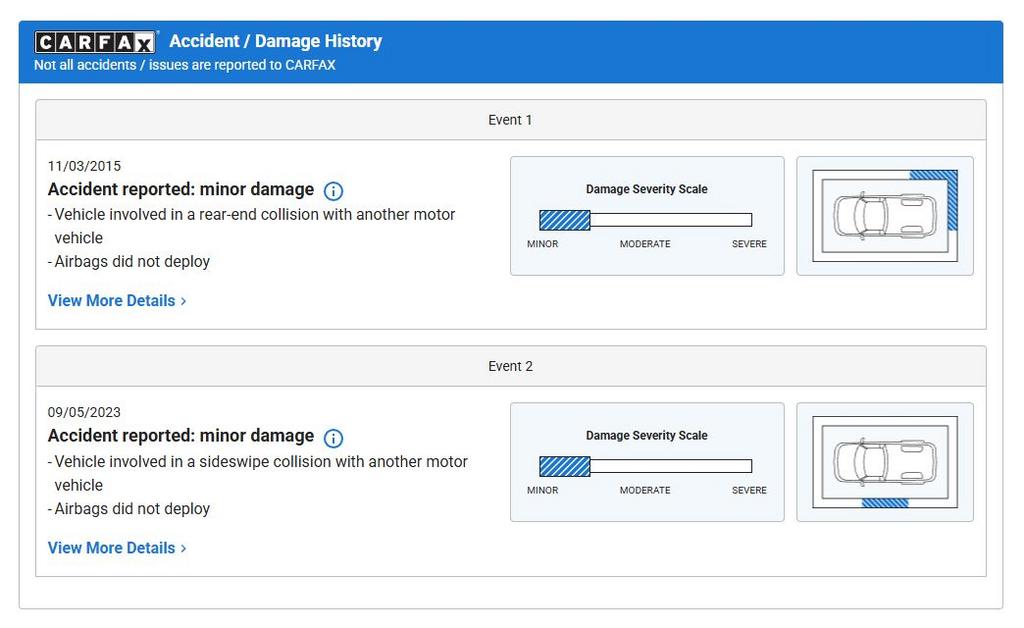Click the SEVERE label in Event 1 scale

pos(749,244)
